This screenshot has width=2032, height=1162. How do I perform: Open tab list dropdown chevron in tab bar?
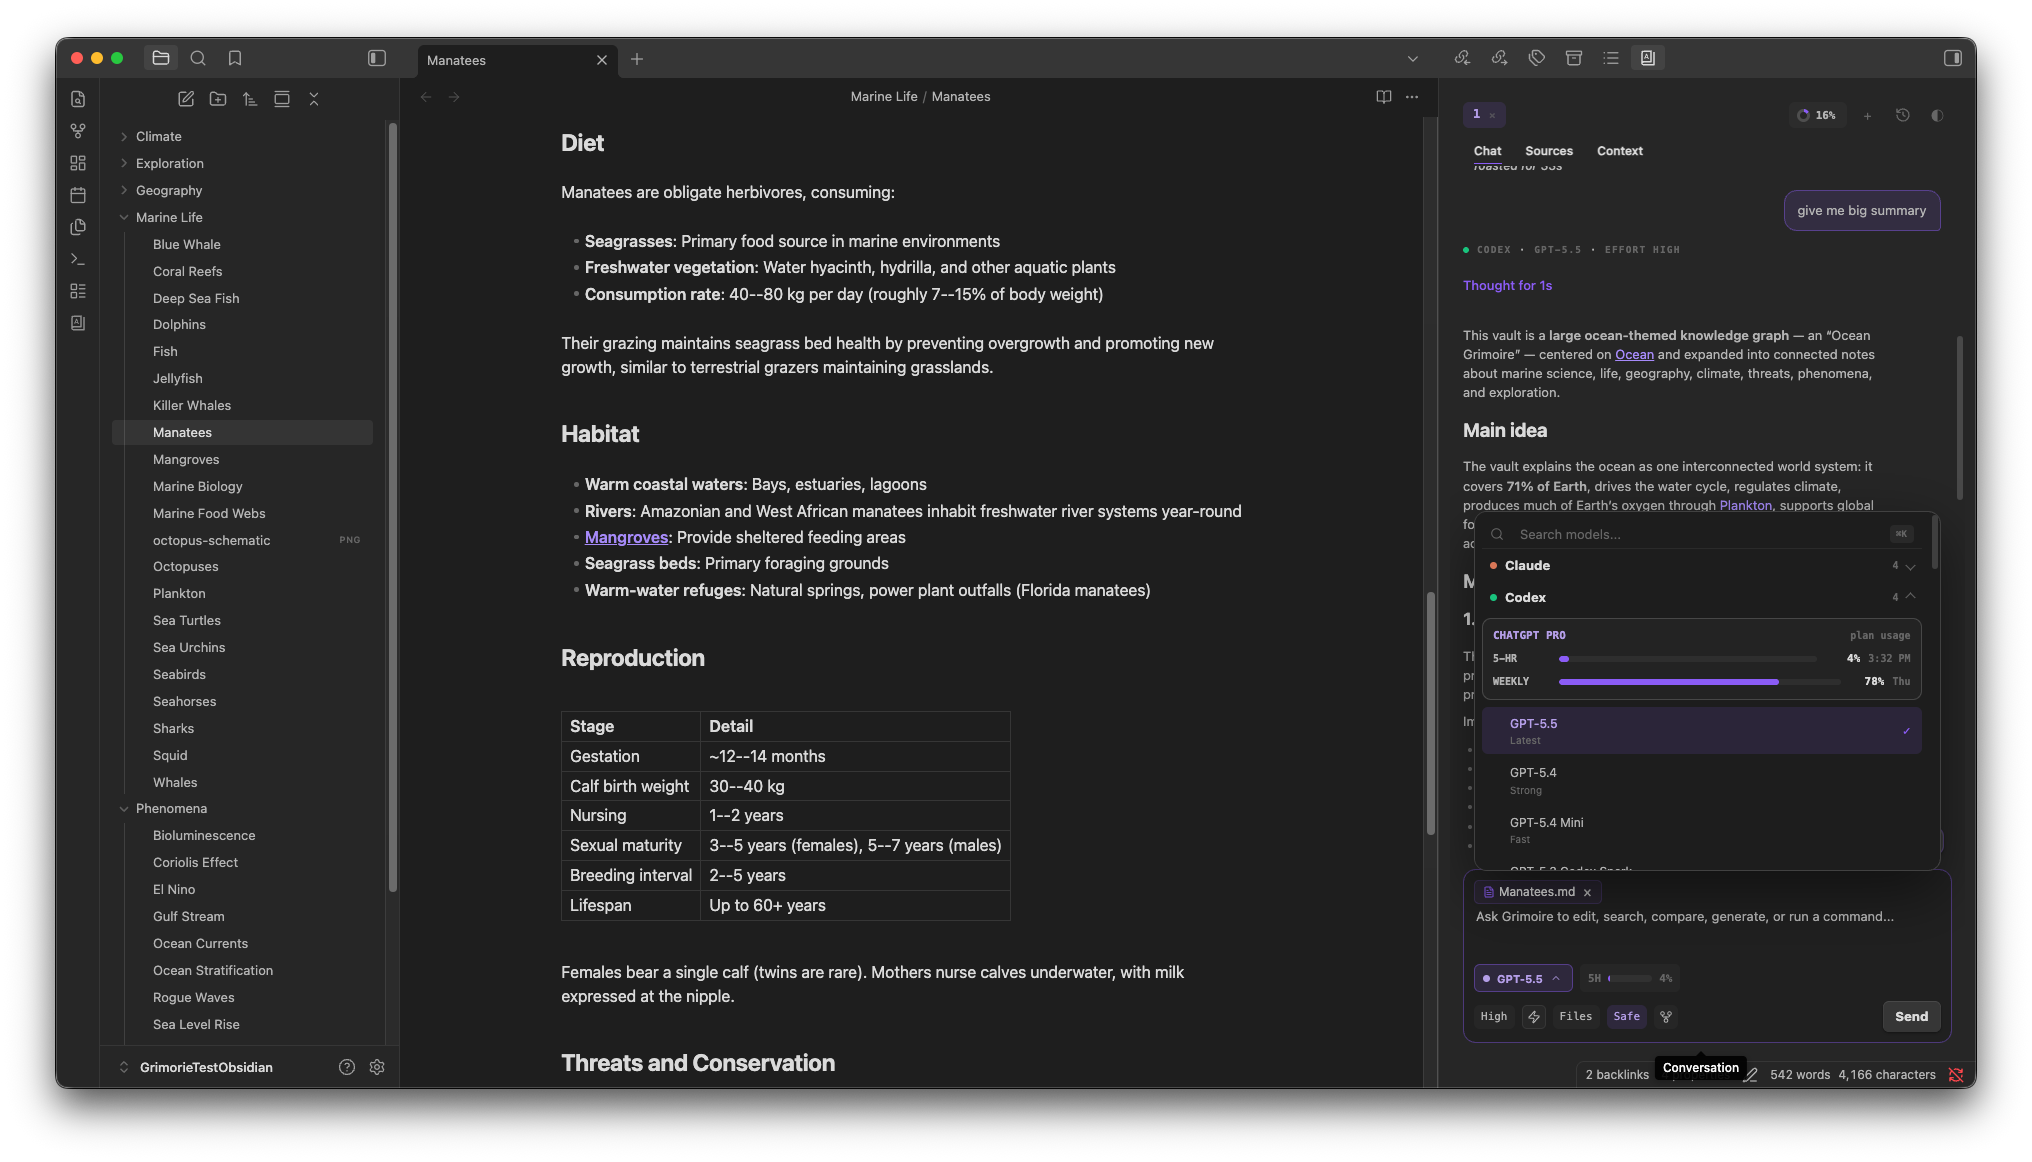(x=1413, y=59)
